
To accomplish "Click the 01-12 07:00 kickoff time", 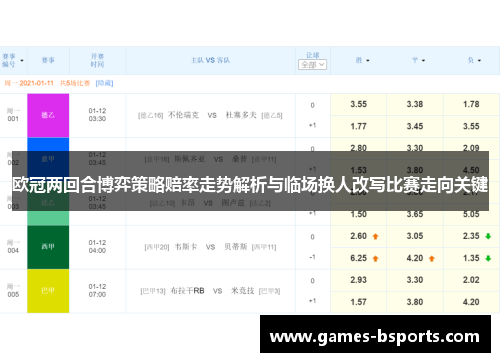I will click(x=97, y=291).
